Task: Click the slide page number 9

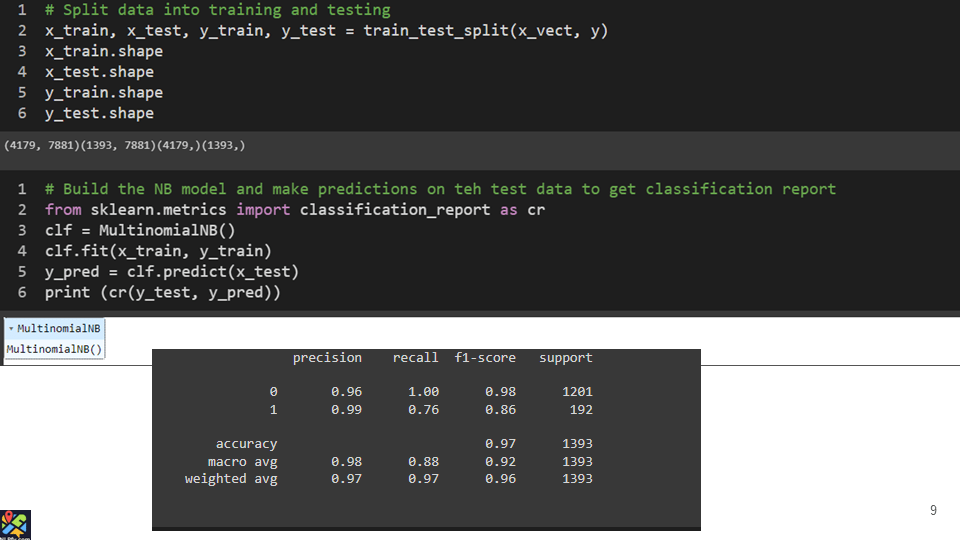Action: click(x=933, y=511)
